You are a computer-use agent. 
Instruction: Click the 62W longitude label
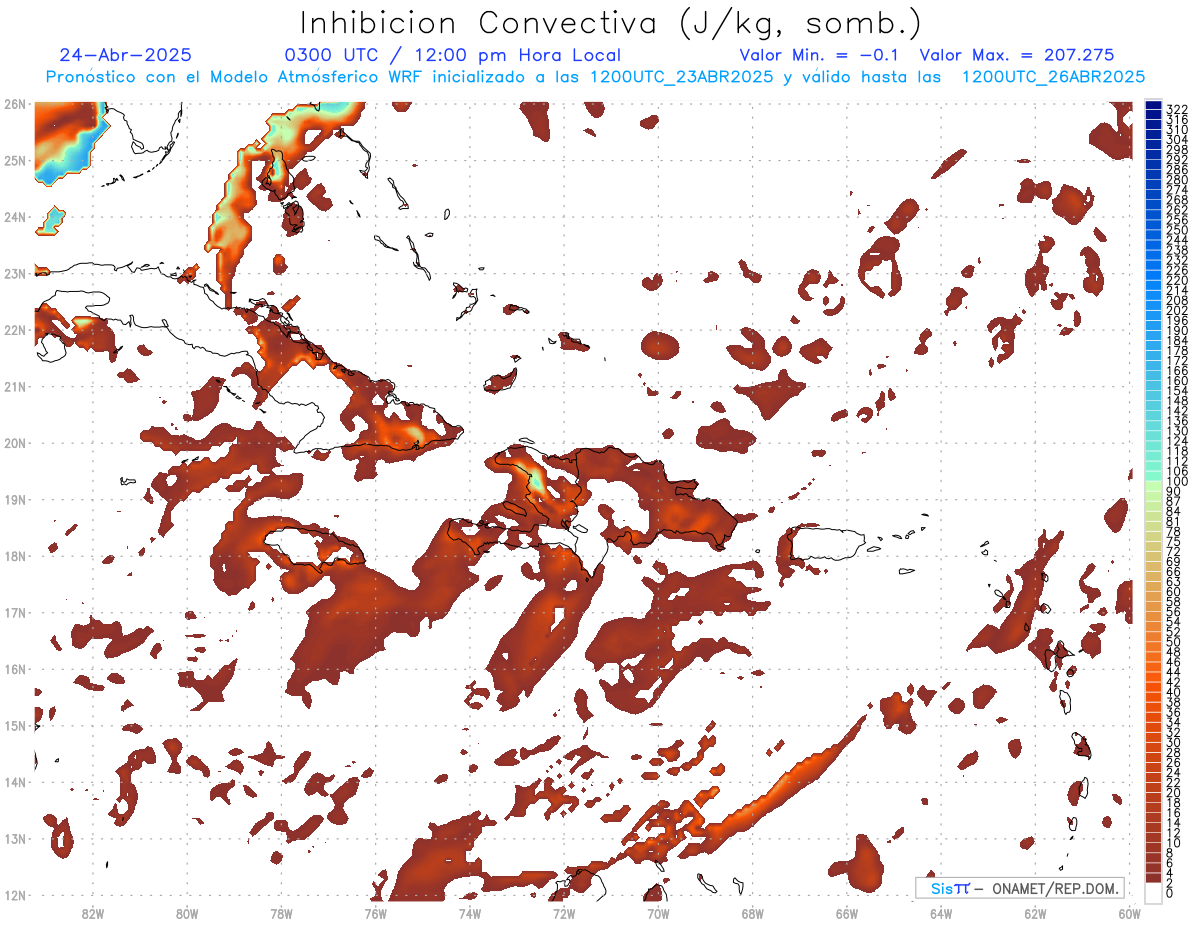1036,913
